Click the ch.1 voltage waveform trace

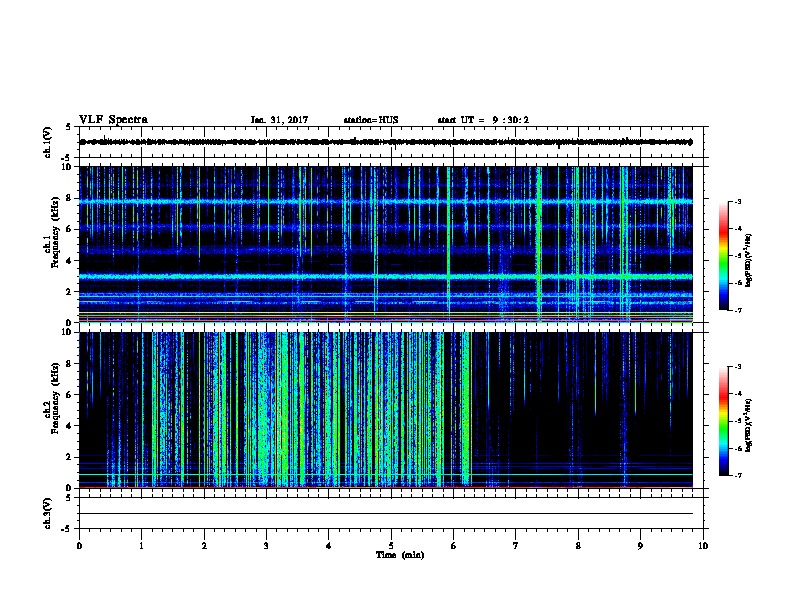386,142
